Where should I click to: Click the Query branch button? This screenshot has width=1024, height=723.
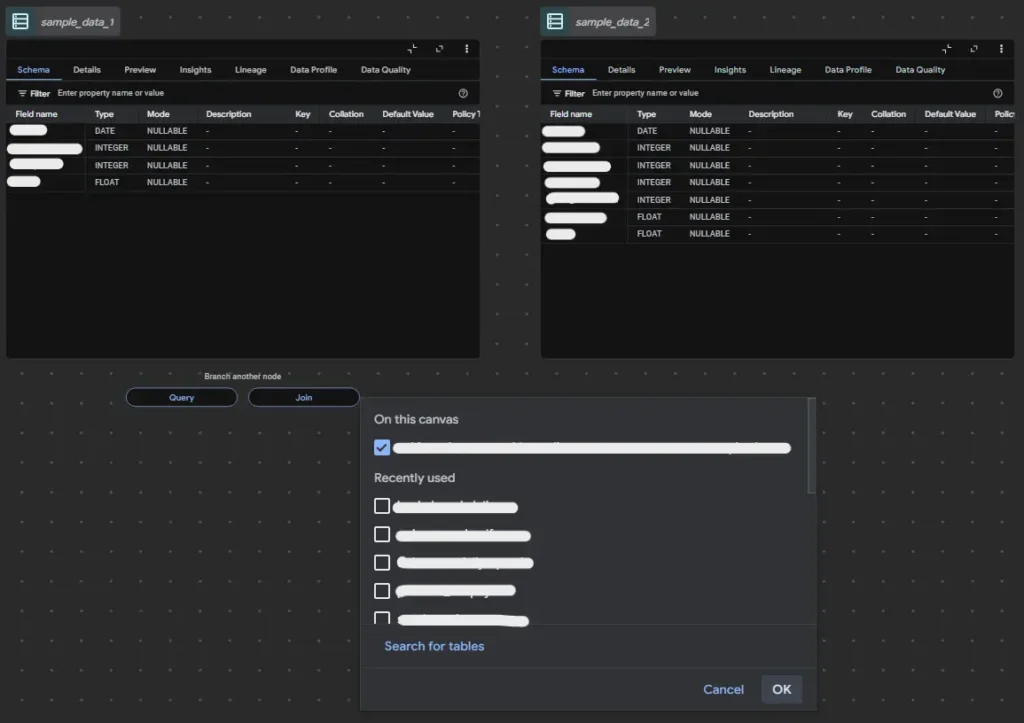click(x=182, y=397)
